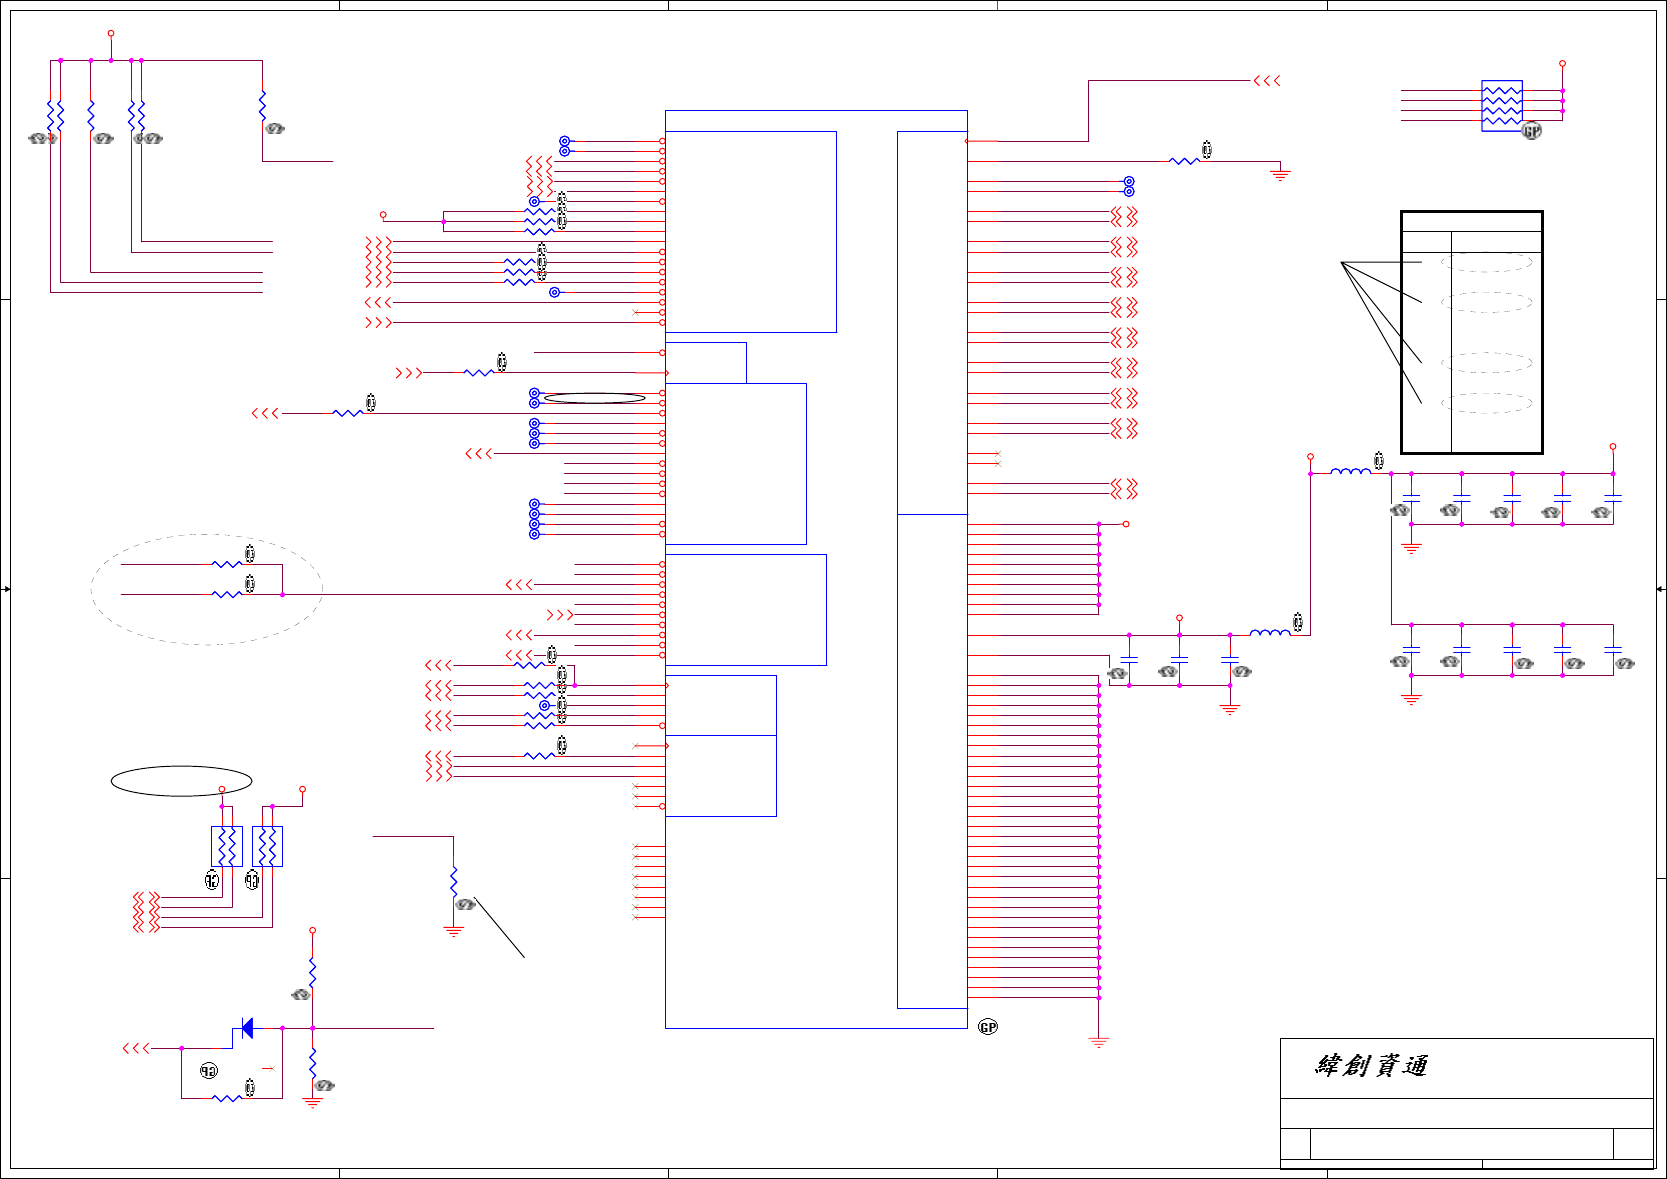Viewport: 1667px width, 1179px height.
Task: Click the inductor beside the three-capacitor group
Action: tap(1270, 632)
